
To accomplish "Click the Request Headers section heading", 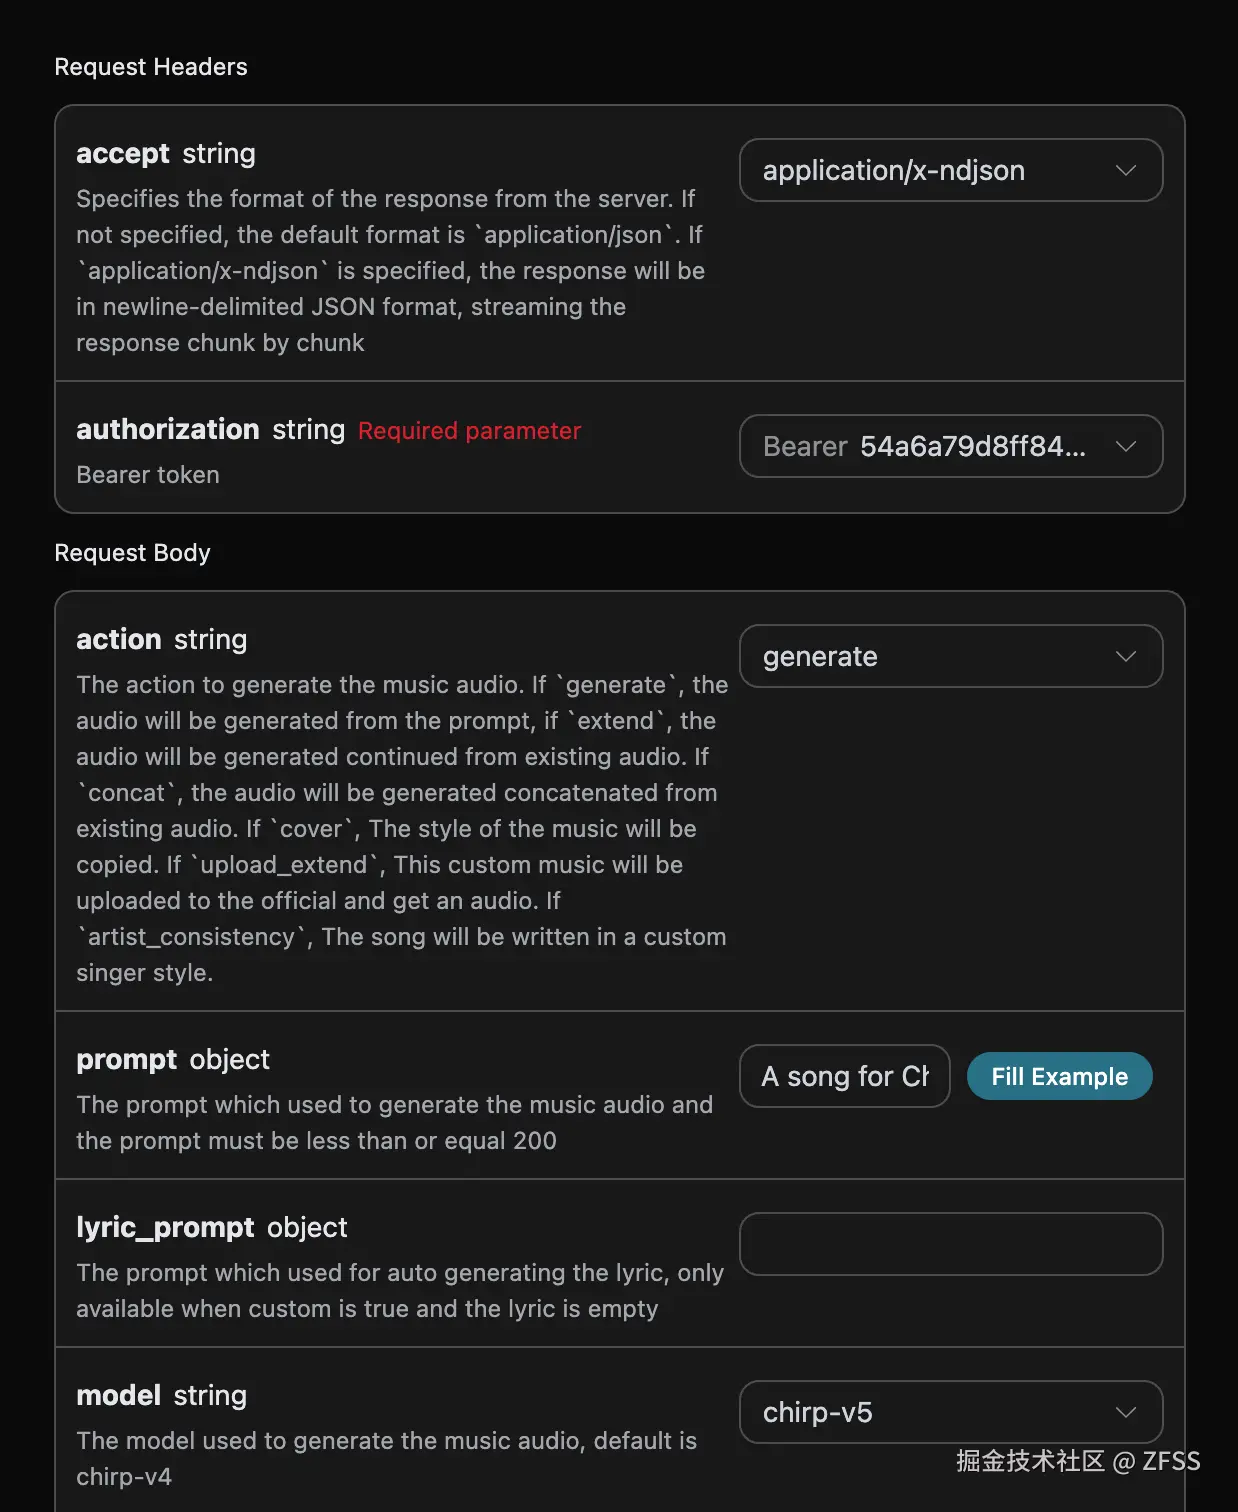I will (x=151, y=67).
